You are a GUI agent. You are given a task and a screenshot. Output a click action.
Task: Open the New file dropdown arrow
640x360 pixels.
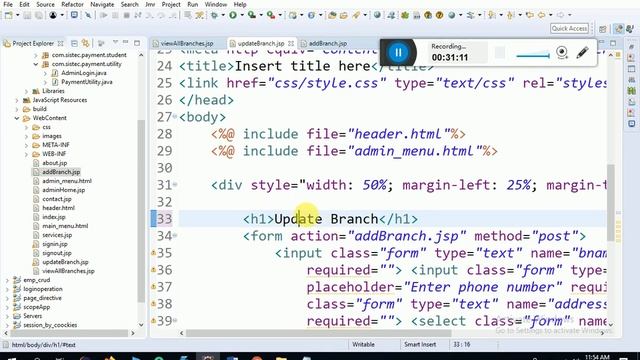pyautogui.click(x=18, y=15)
